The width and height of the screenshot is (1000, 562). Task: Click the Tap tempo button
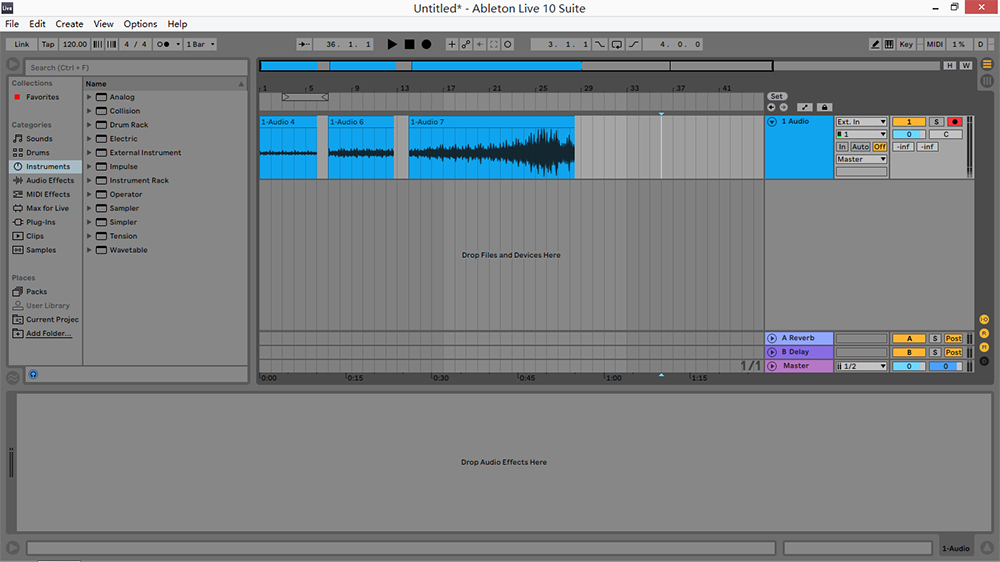[x=48, y=44]
